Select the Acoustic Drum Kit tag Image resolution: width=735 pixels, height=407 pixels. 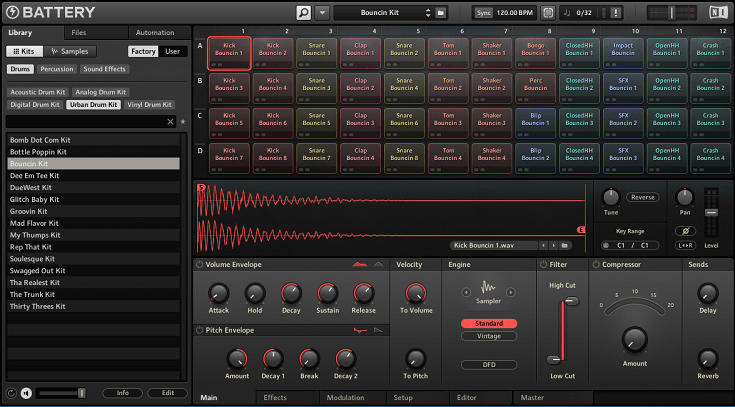38,92
